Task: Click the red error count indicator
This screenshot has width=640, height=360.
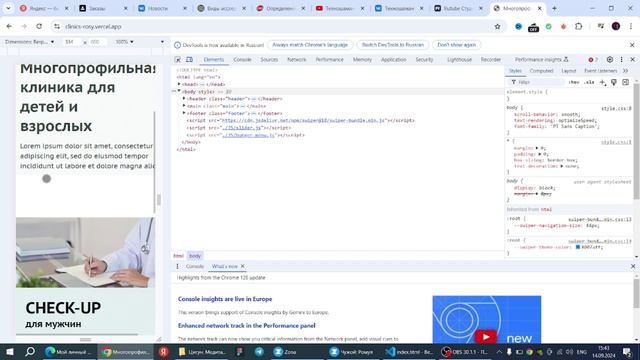Action: [x=593, y=60]
